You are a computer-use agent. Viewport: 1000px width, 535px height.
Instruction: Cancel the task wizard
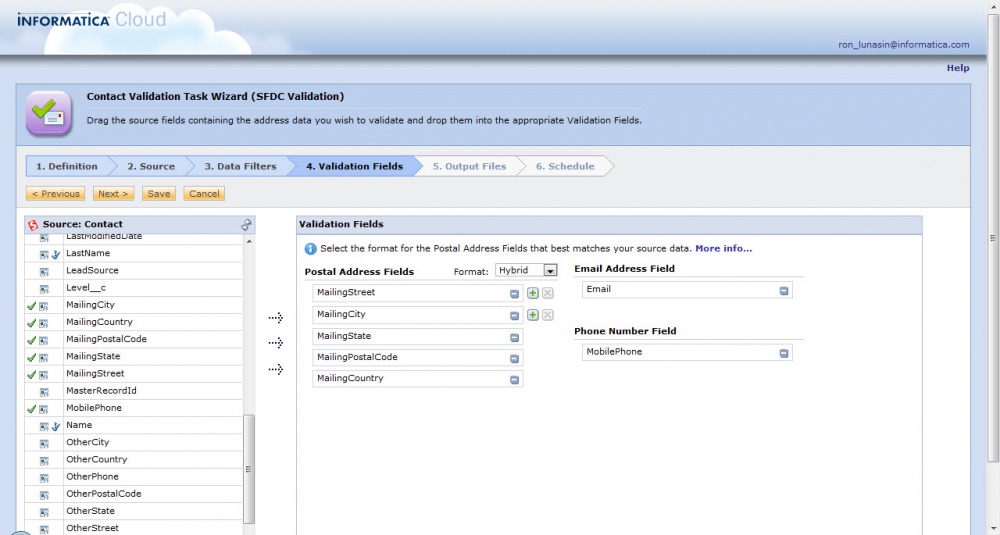pyautogui.click(x=204, y=194)
